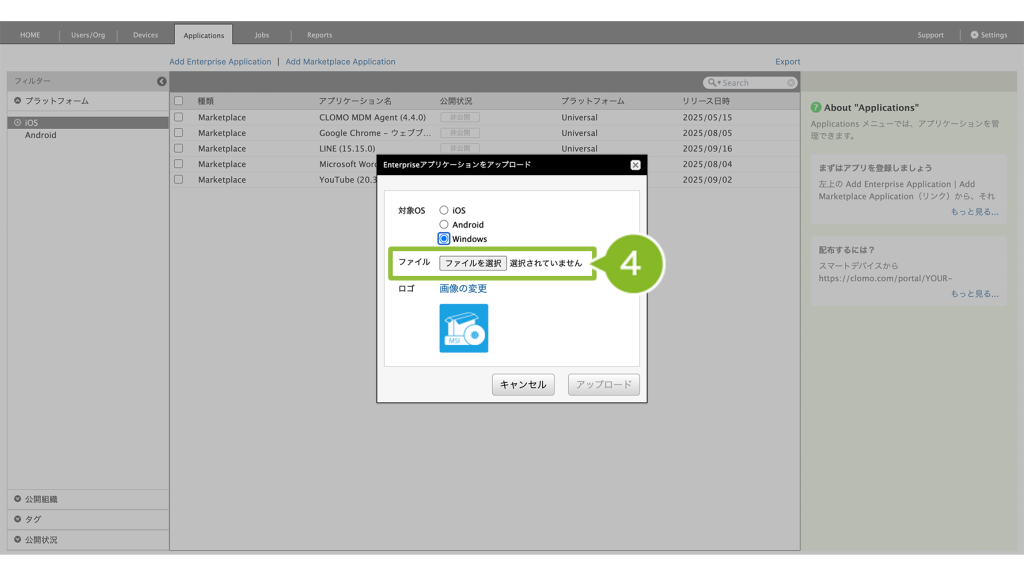Click the search magnifier icon
This screenshot has height=576, width=1024.
point(712,83)
